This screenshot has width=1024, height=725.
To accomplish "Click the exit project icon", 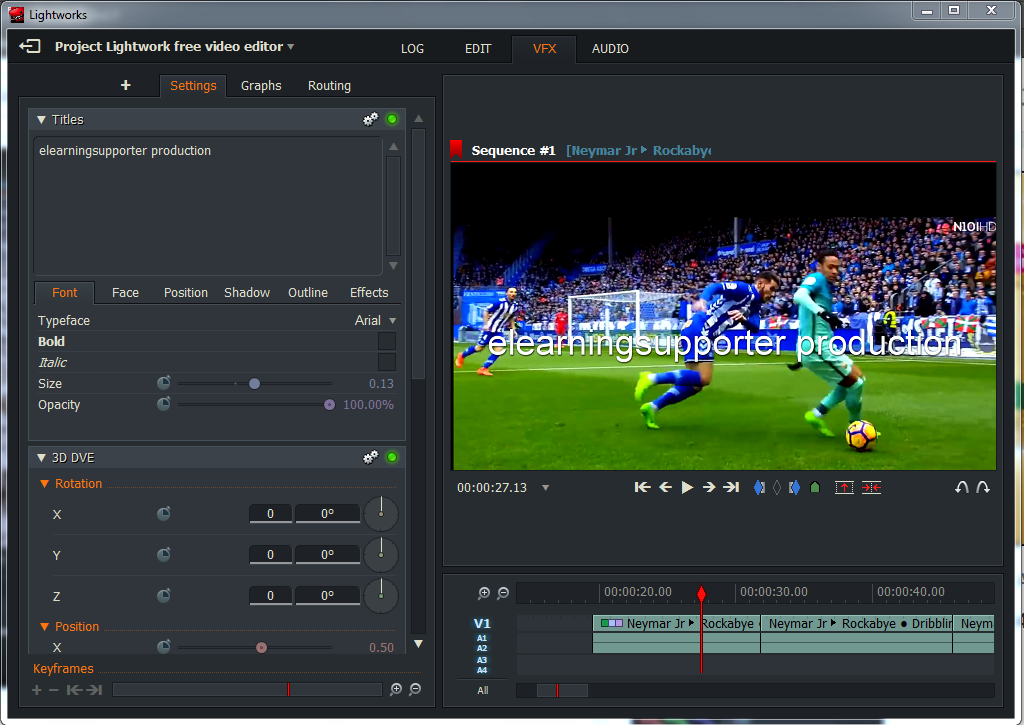I will pos(30,46).
